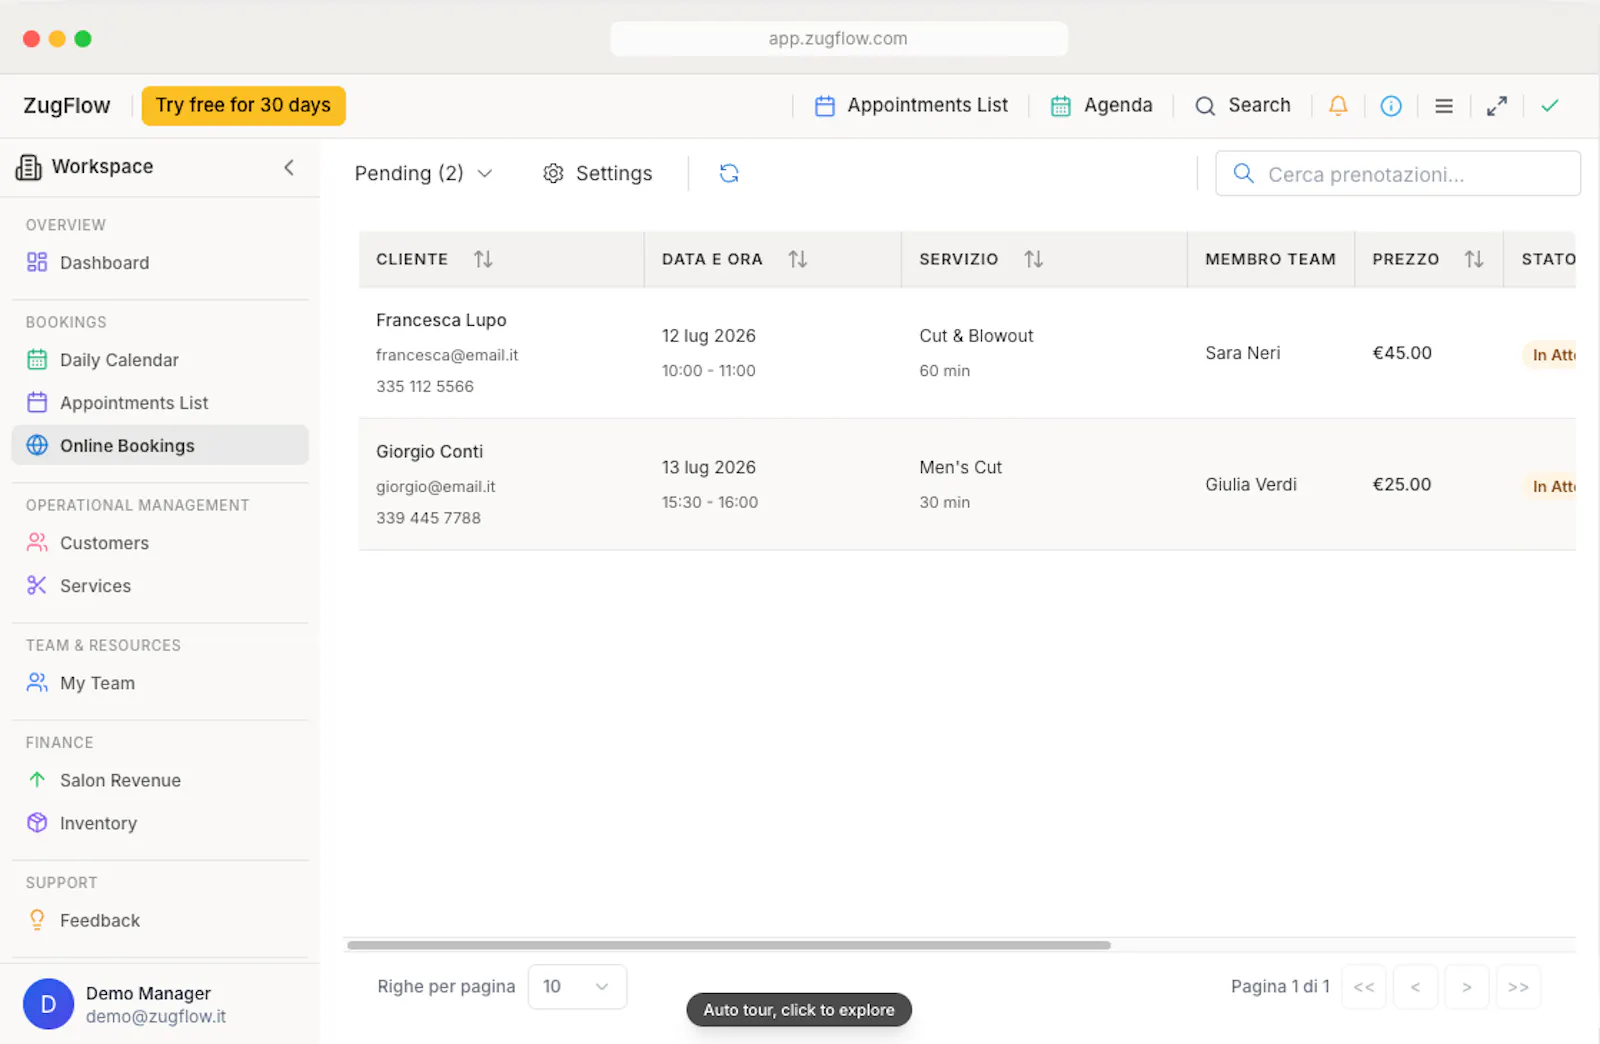Image resolution: width=1600 pixels, height=1044 pixels.
Task: Open the hamburger menu icon
Action: coord(1444,106)
